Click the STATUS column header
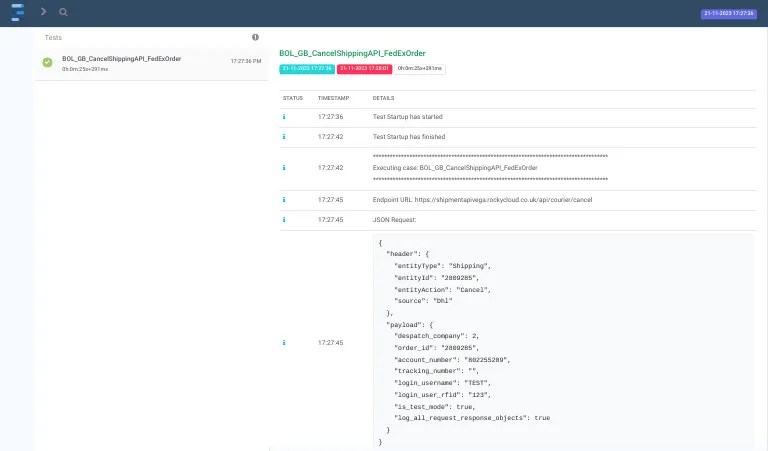 click(292, 98)
